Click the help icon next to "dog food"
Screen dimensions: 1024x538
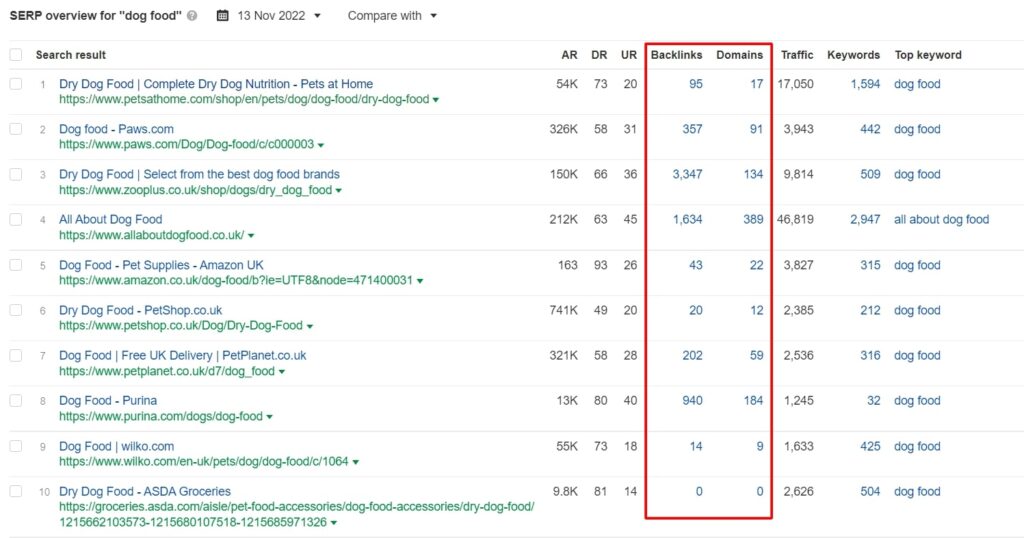click(x=192, y=16)
